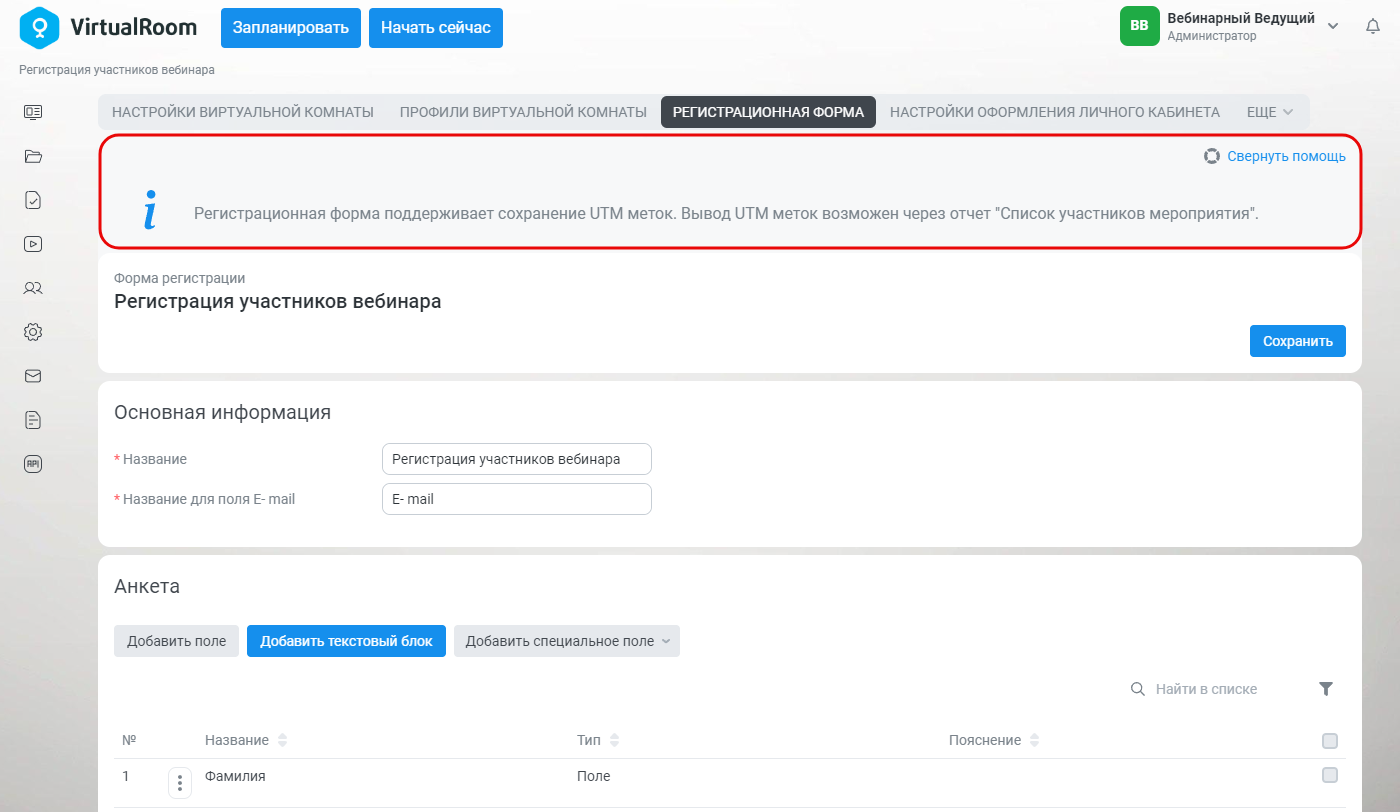Open НАСТРОЙКИ ОФОРМЛЕНИЯ ЛИЧНОГО КАБИНЕТА tab
The width and height of the screenshot is (1400, 812).
tap(1055, 112)
